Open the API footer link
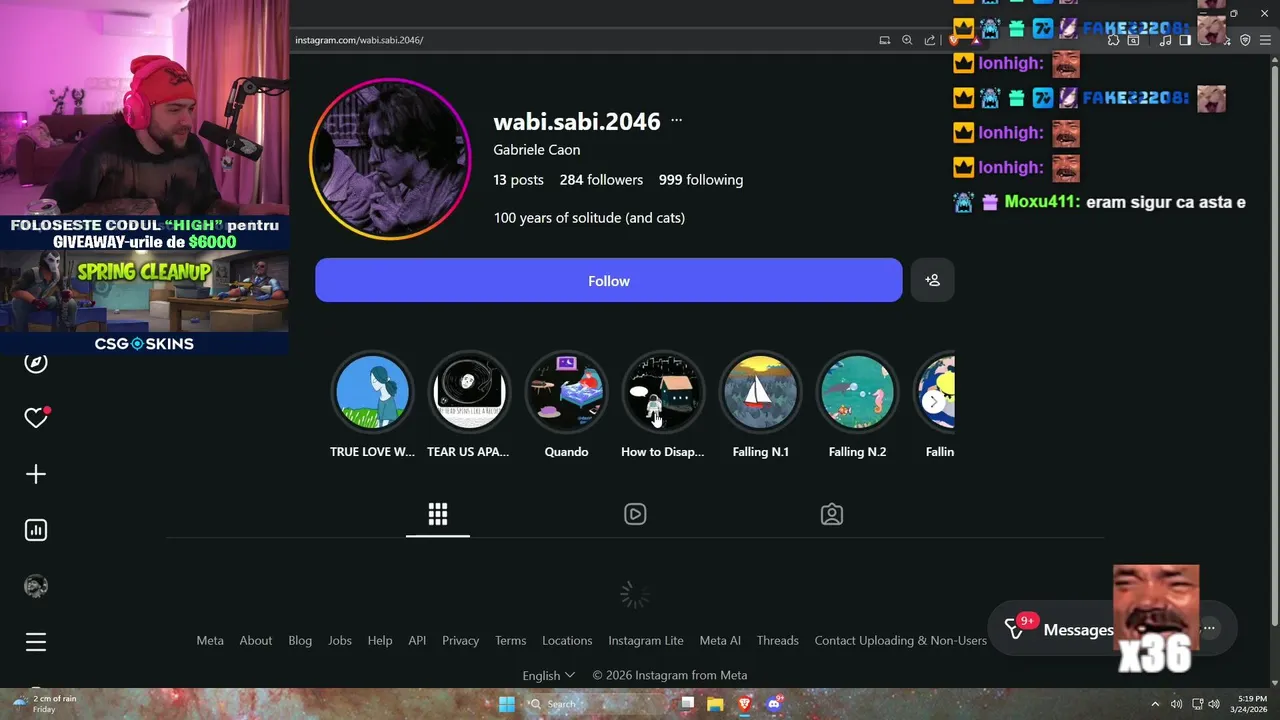The image size is (1280, 720). tap(417, 640)
